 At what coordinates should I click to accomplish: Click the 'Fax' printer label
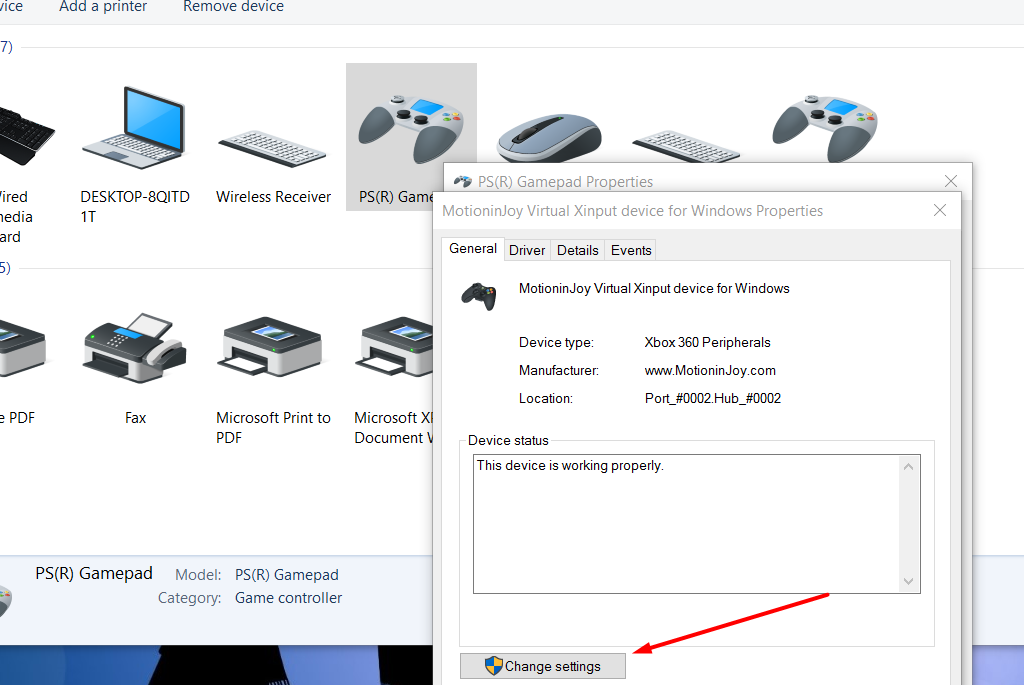point(135,418)
